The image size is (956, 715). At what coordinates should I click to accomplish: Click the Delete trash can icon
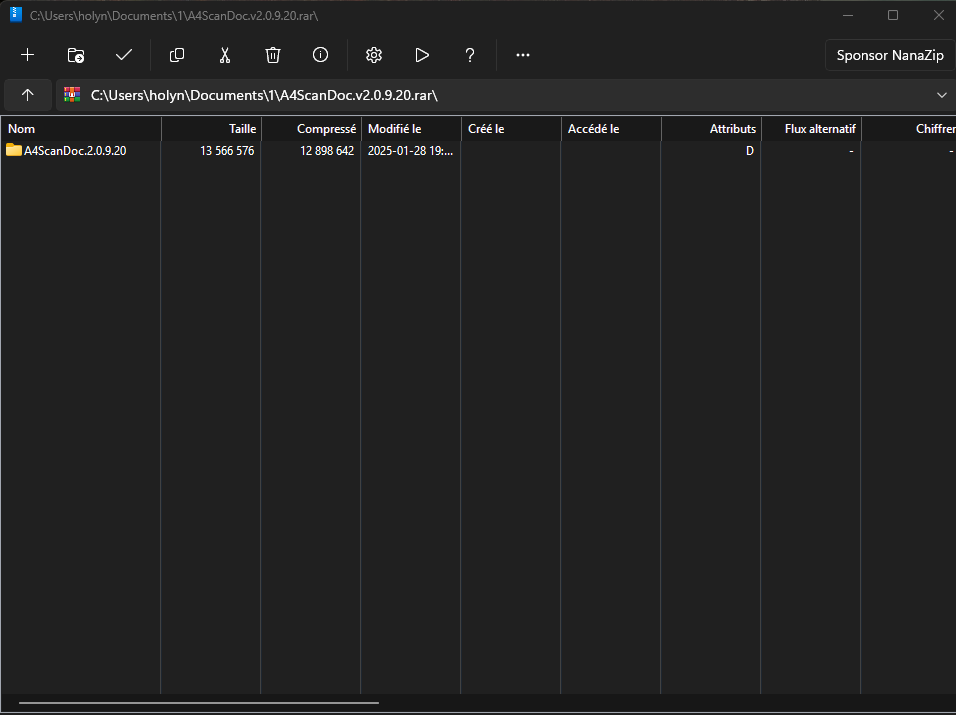[x=273, y=55]
